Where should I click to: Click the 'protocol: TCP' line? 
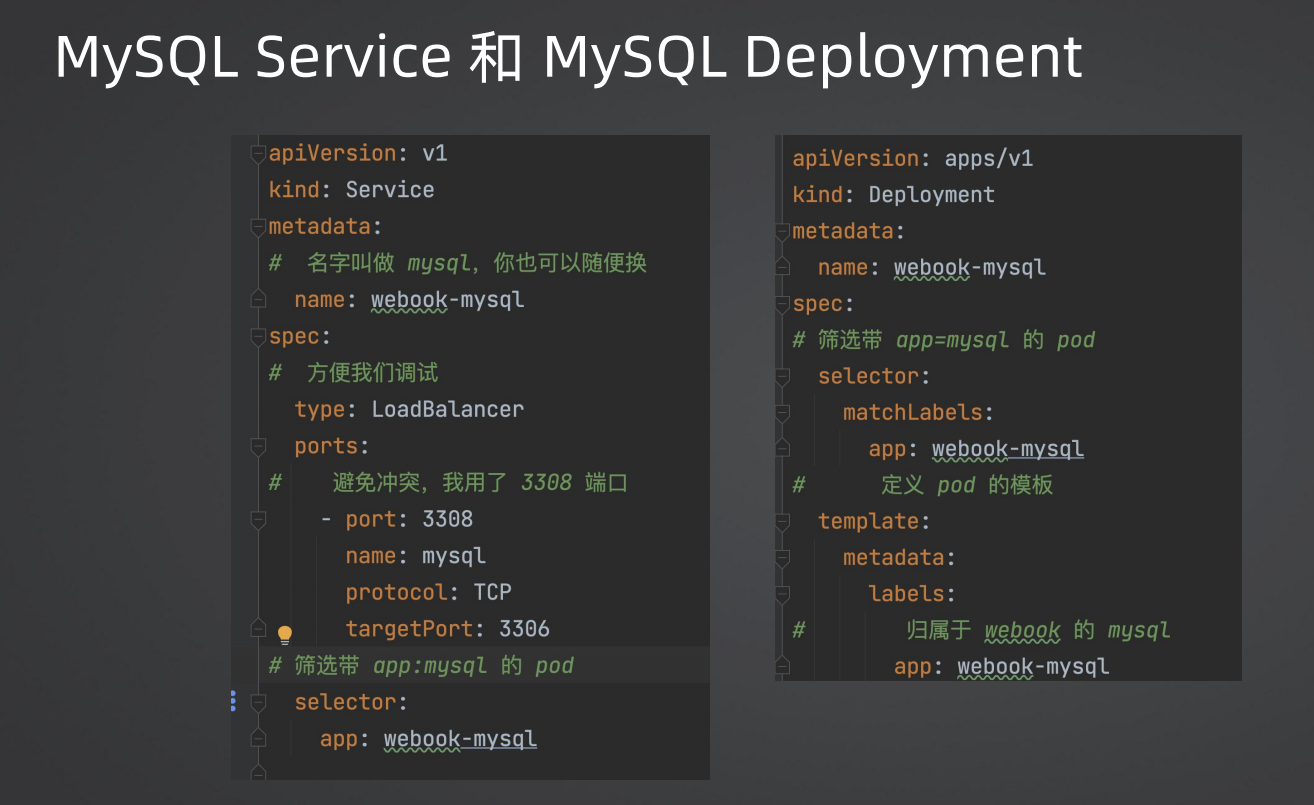pos(429,592)
